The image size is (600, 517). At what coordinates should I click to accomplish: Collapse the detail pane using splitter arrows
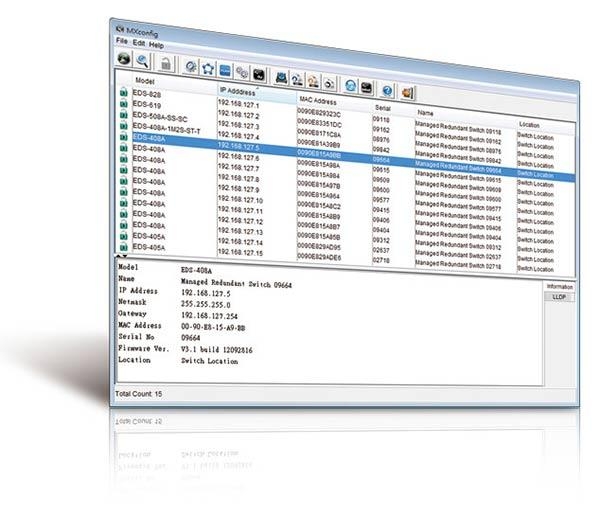pyautogui.click(x=122, y=256)
